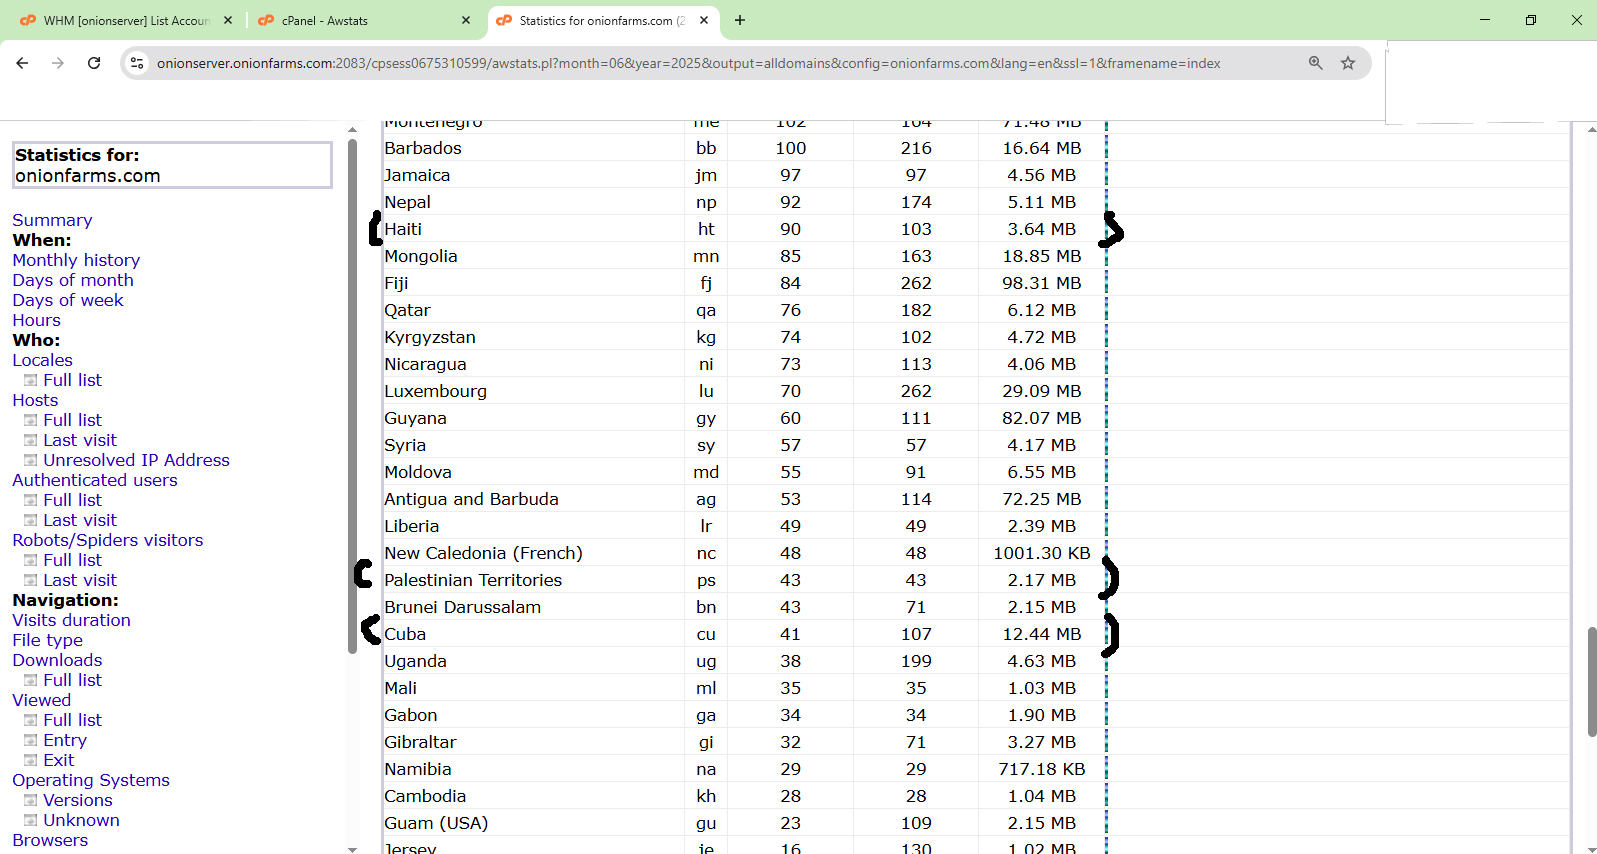Click icon beside Authenticated users Full list
Screen dimensions: 1597x854
pyautogui.click(x=31, y=501)
